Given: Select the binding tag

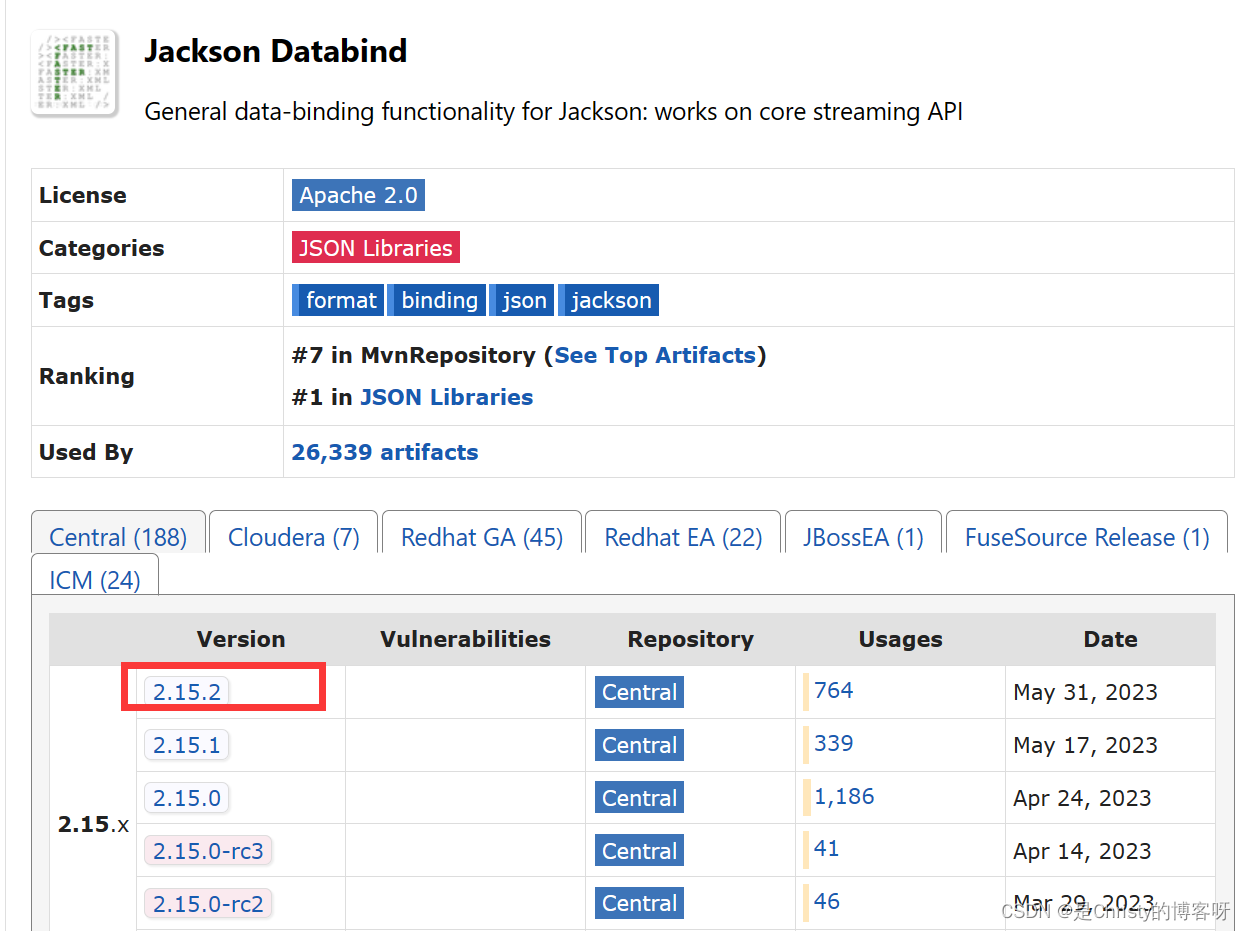Looking at the screenshot, I should [437, 300].
